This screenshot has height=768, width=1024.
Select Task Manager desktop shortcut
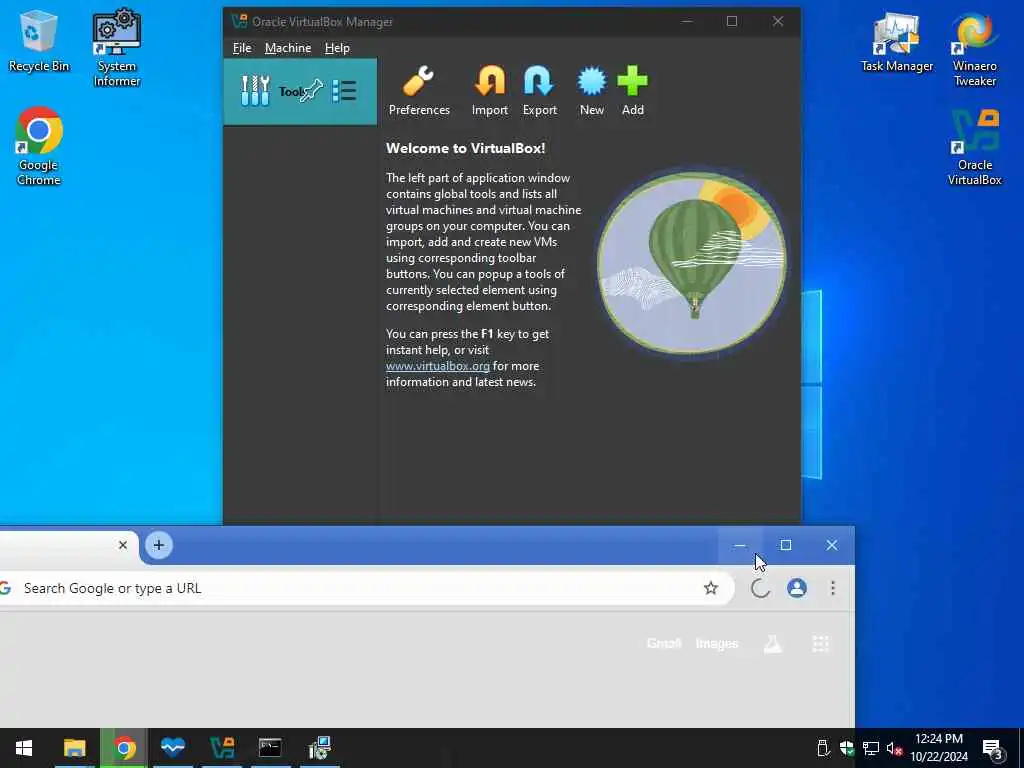[897, 43]
